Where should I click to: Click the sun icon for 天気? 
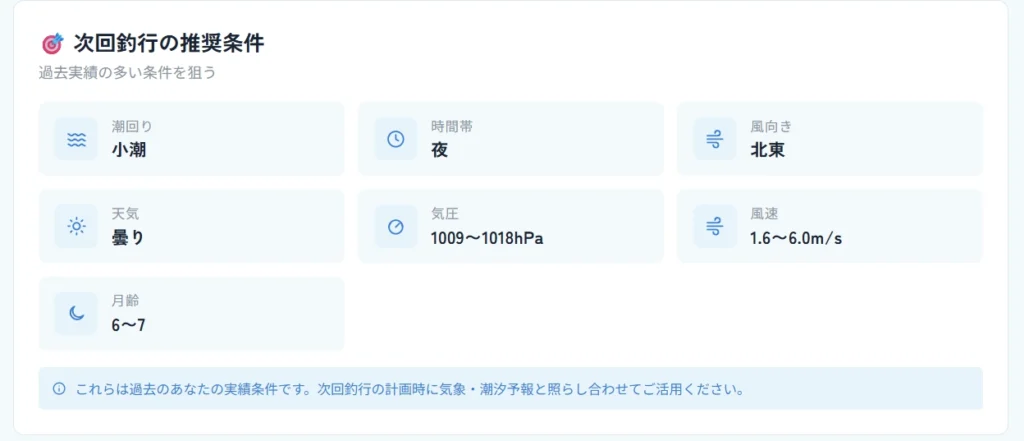[x=76, y=226]
